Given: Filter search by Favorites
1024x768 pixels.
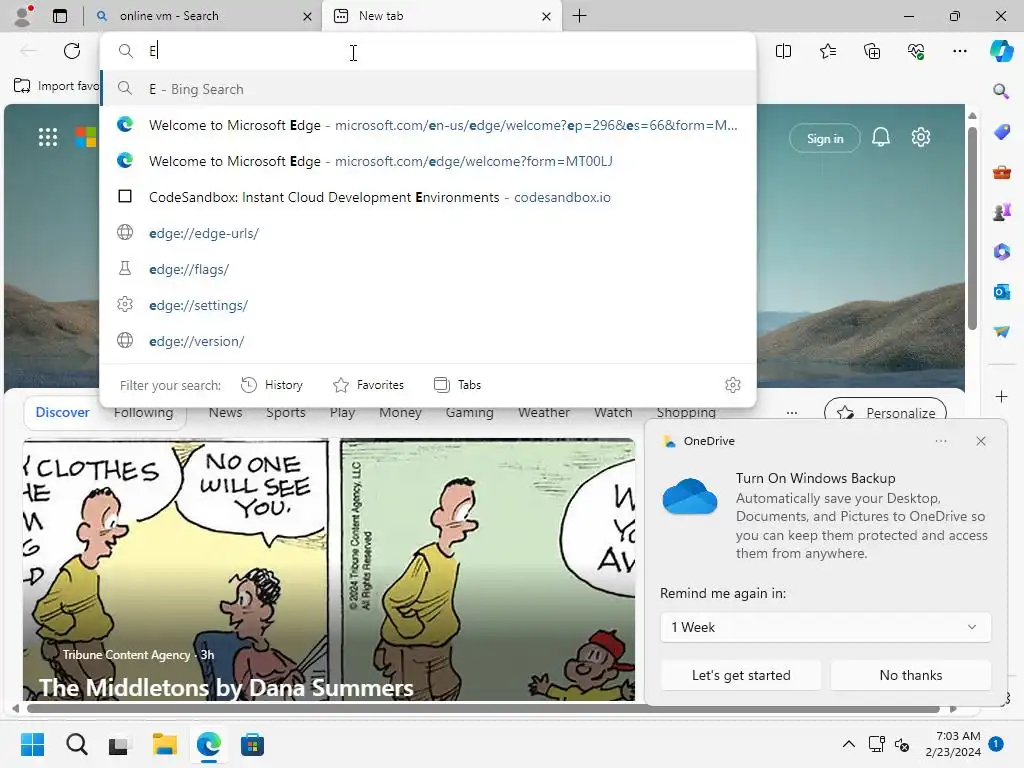Looking at the screenshot, I should pyautogui.click(x=368, y=385).
